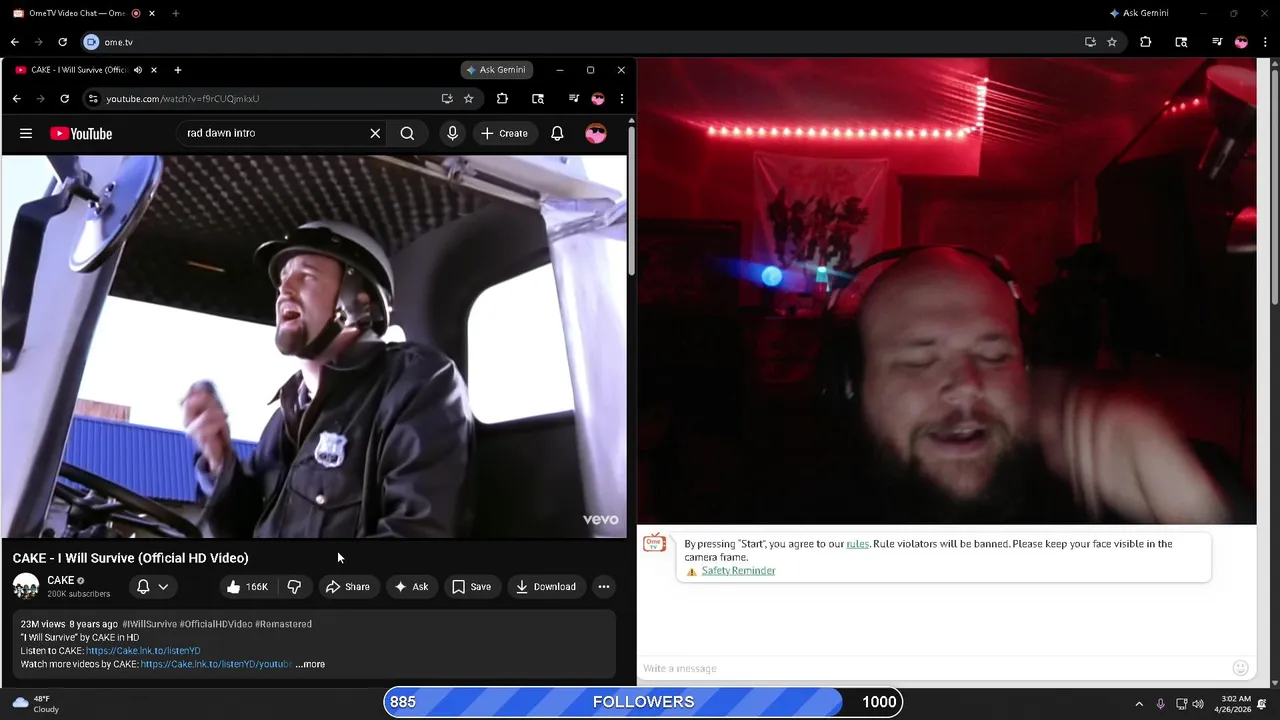
Task: Go back in the OmeTV window
Action: click(x=14, y=42)
